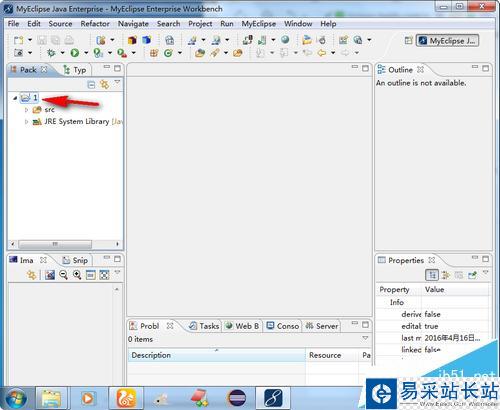Open the media player taskbar icon

click(x=88, y=398)
